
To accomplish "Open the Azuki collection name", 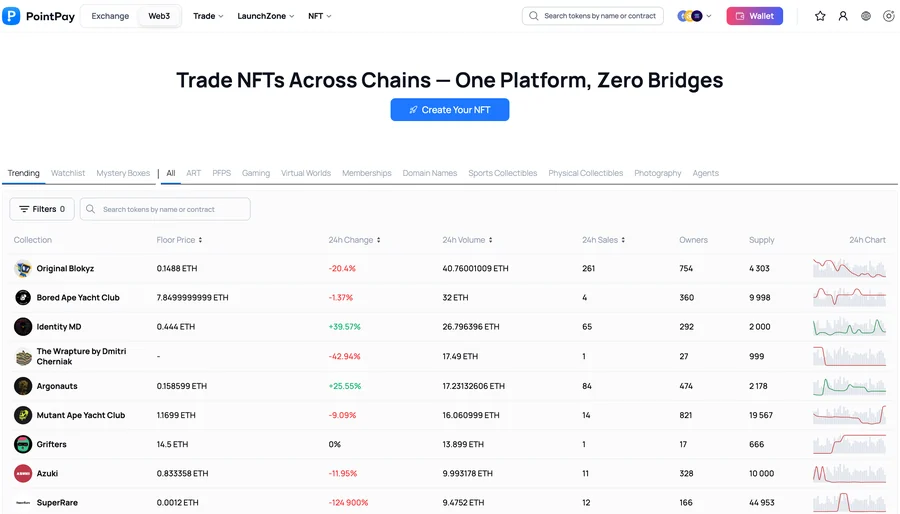I will [47, 473].
